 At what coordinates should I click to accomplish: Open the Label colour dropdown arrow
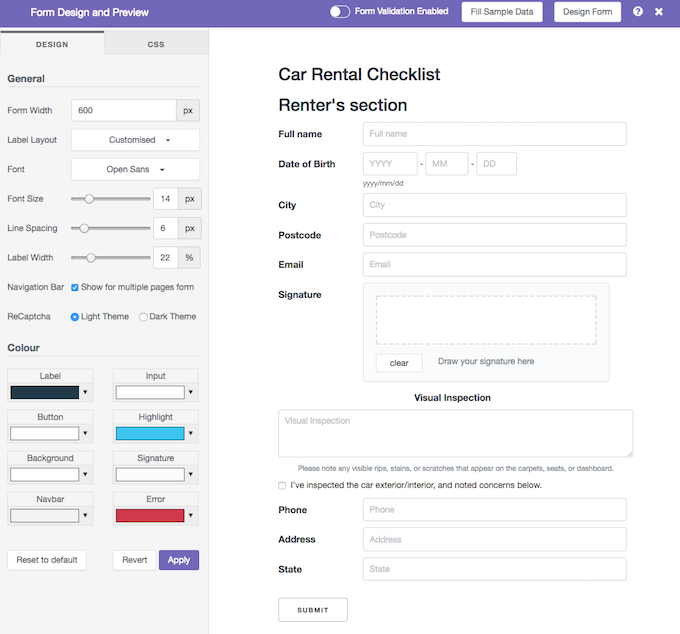[85, 393]
